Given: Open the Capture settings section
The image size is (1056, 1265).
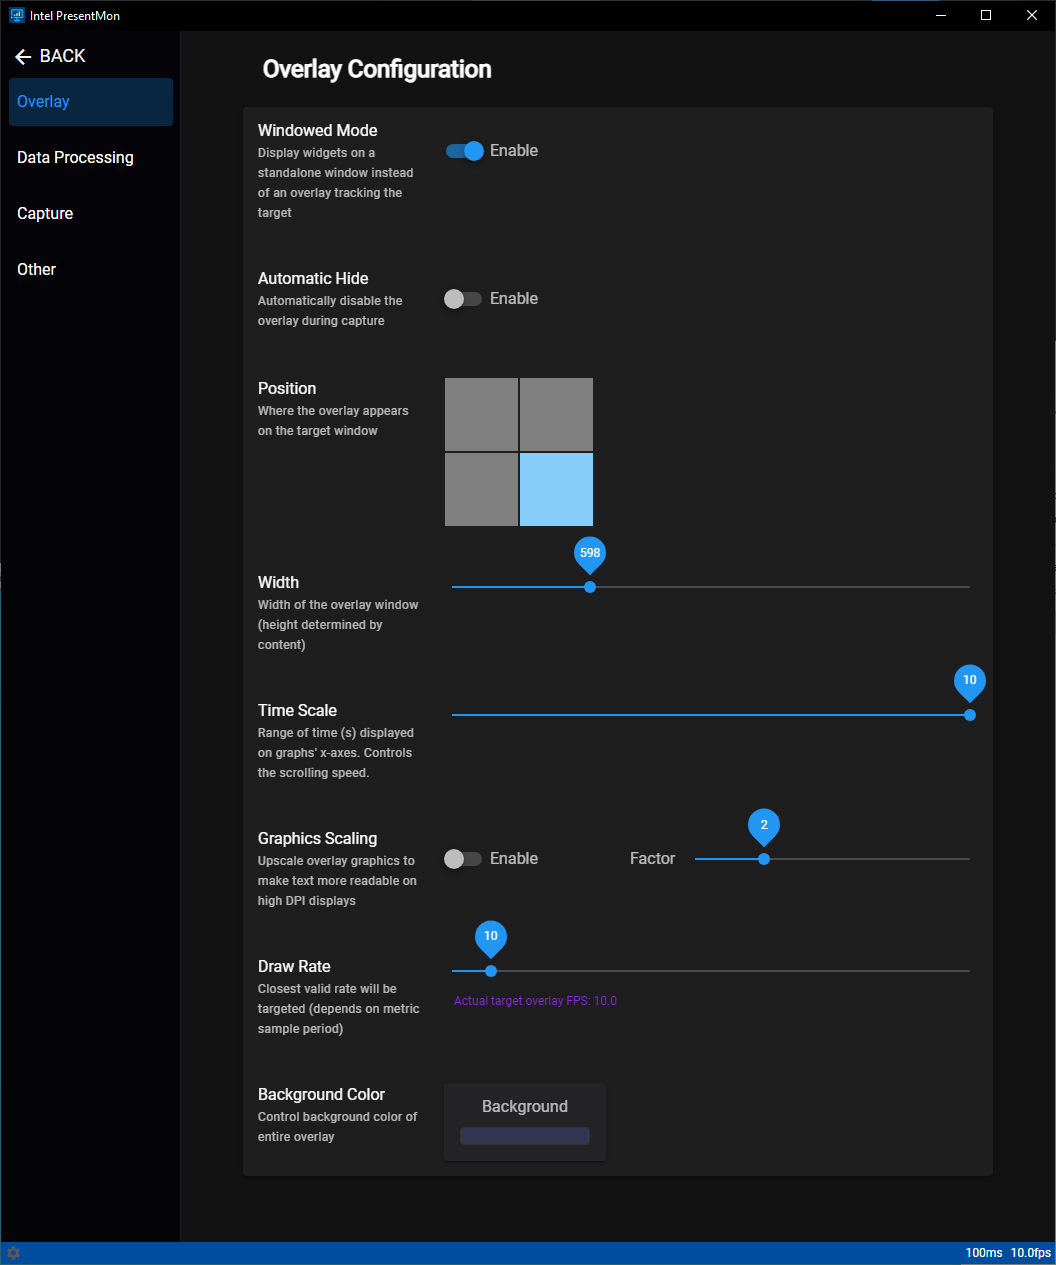Looking at the screenshot, I should [91, 214].
